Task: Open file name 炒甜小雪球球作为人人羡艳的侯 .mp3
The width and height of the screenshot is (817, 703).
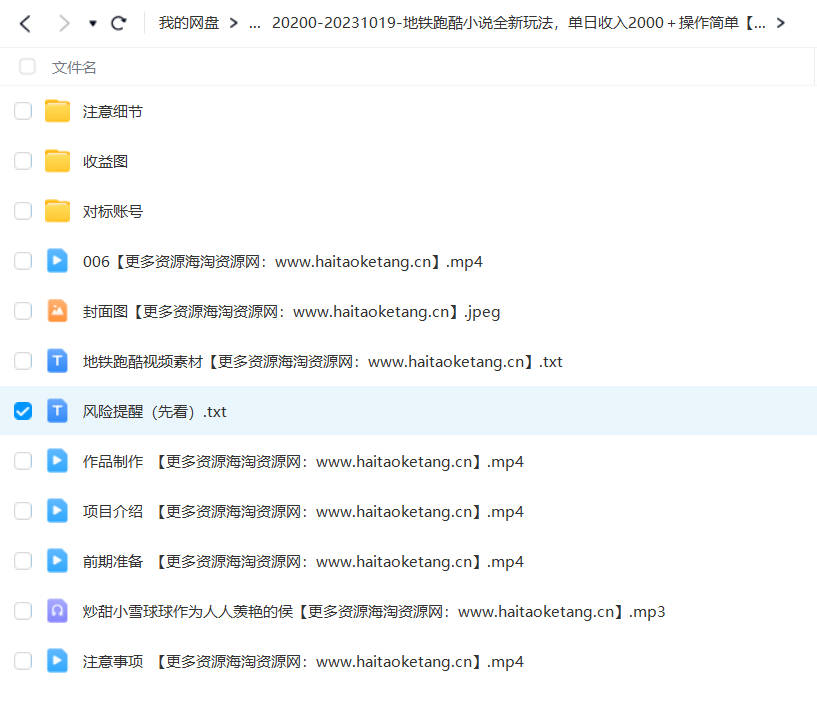Action: click(x=374, y=612)
